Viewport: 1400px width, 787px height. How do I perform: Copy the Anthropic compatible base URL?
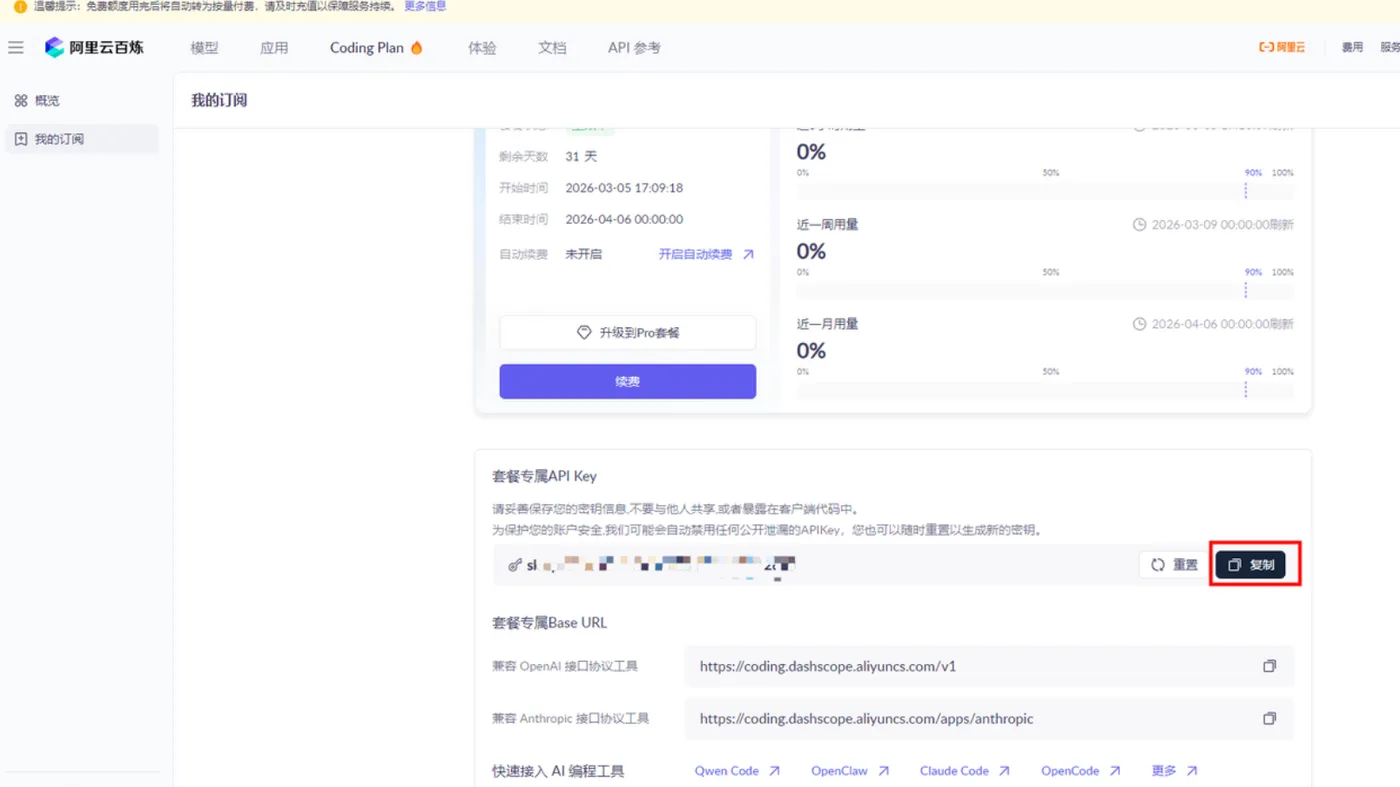1270,718
